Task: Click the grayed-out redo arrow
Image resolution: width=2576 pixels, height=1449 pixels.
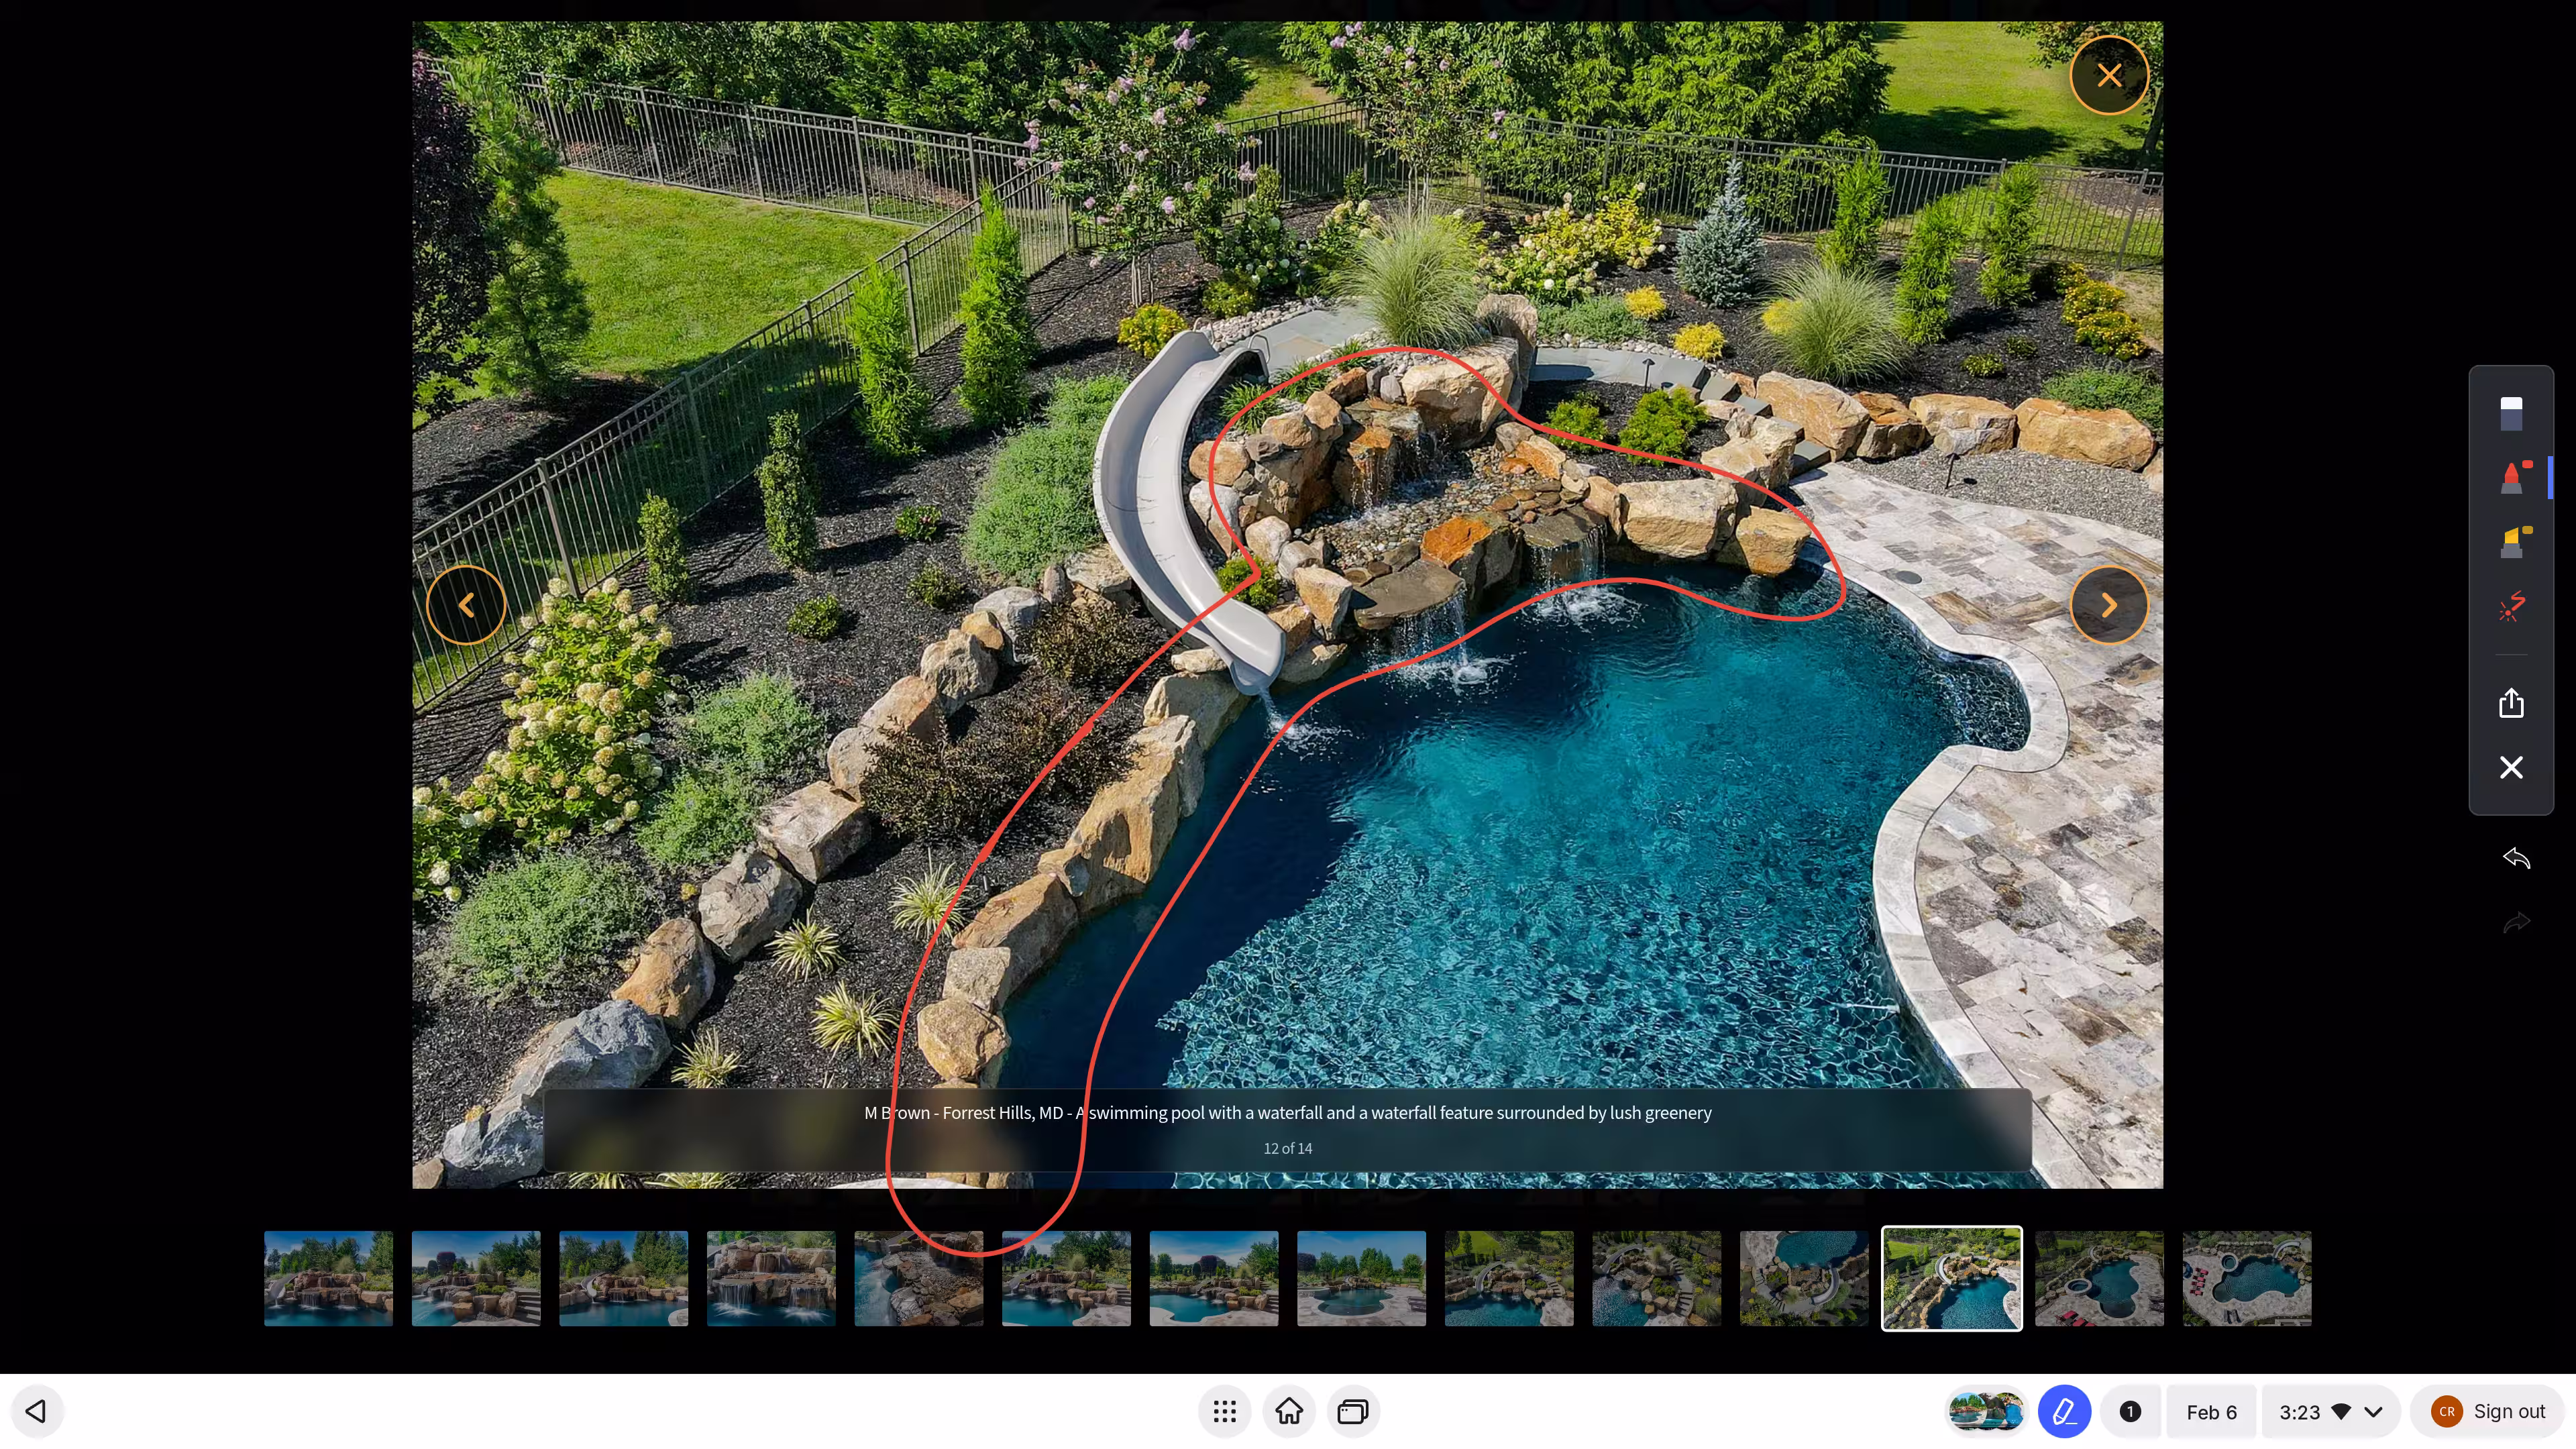Action: point(2516,922)
